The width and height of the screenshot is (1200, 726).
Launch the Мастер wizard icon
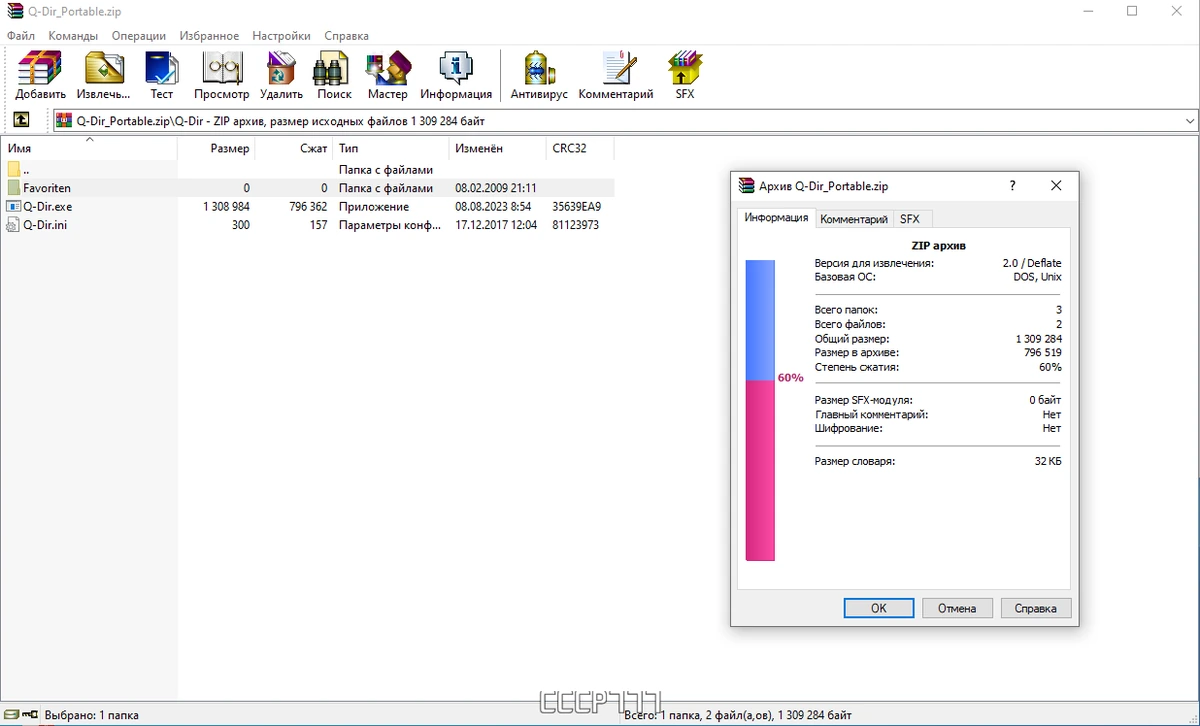point(387,68)
